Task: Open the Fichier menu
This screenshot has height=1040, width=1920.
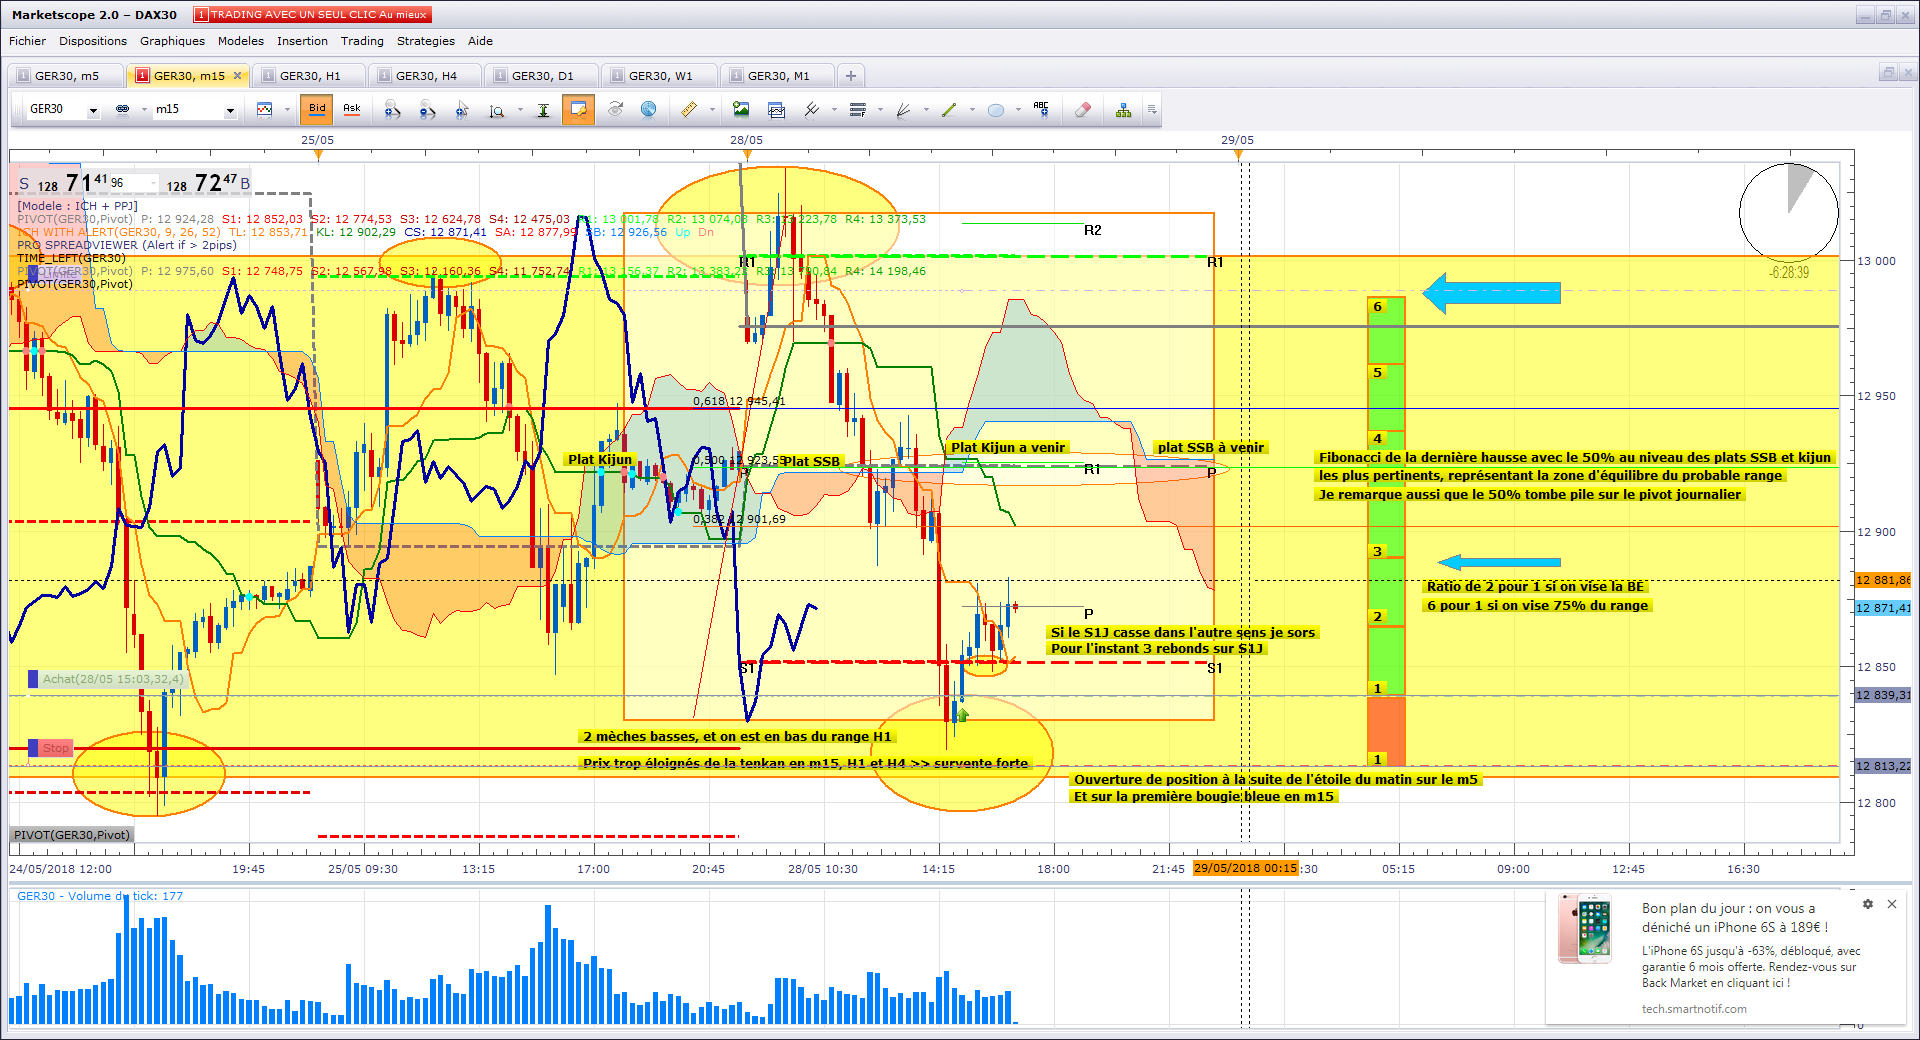Action: pos(27,41)
